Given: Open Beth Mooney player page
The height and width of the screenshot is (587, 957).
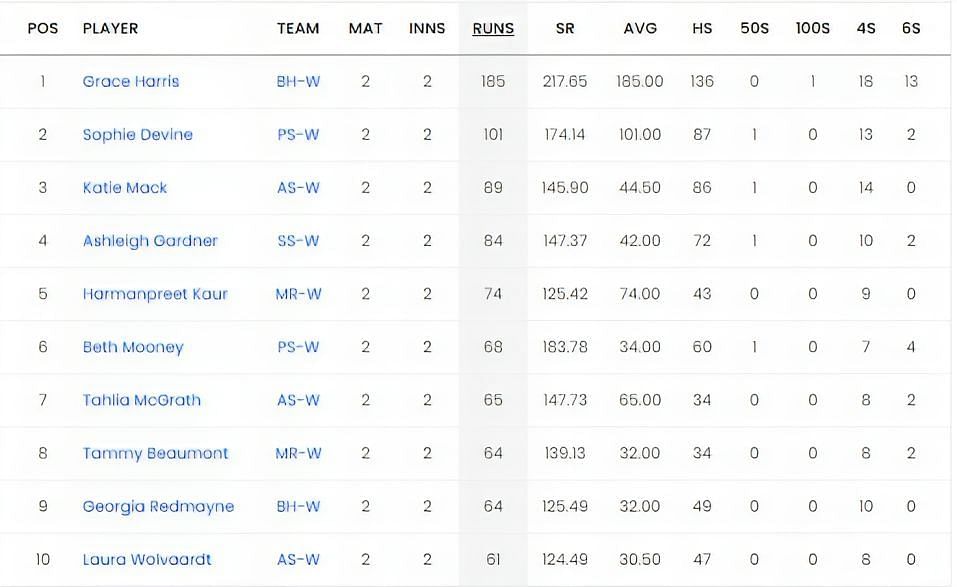Looking at the screenshot, I should click(133, 347).
